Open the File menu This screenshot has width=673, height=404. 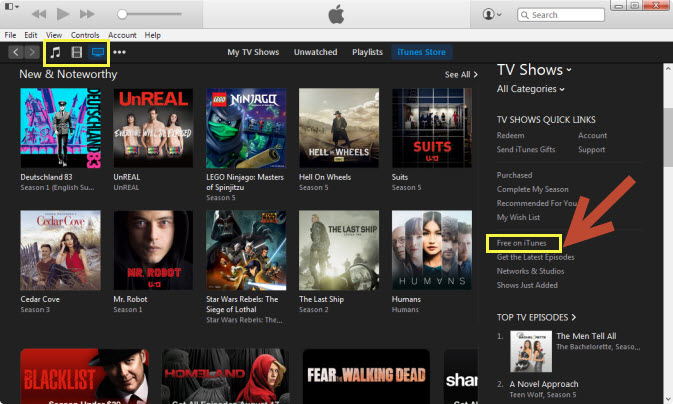10,35
